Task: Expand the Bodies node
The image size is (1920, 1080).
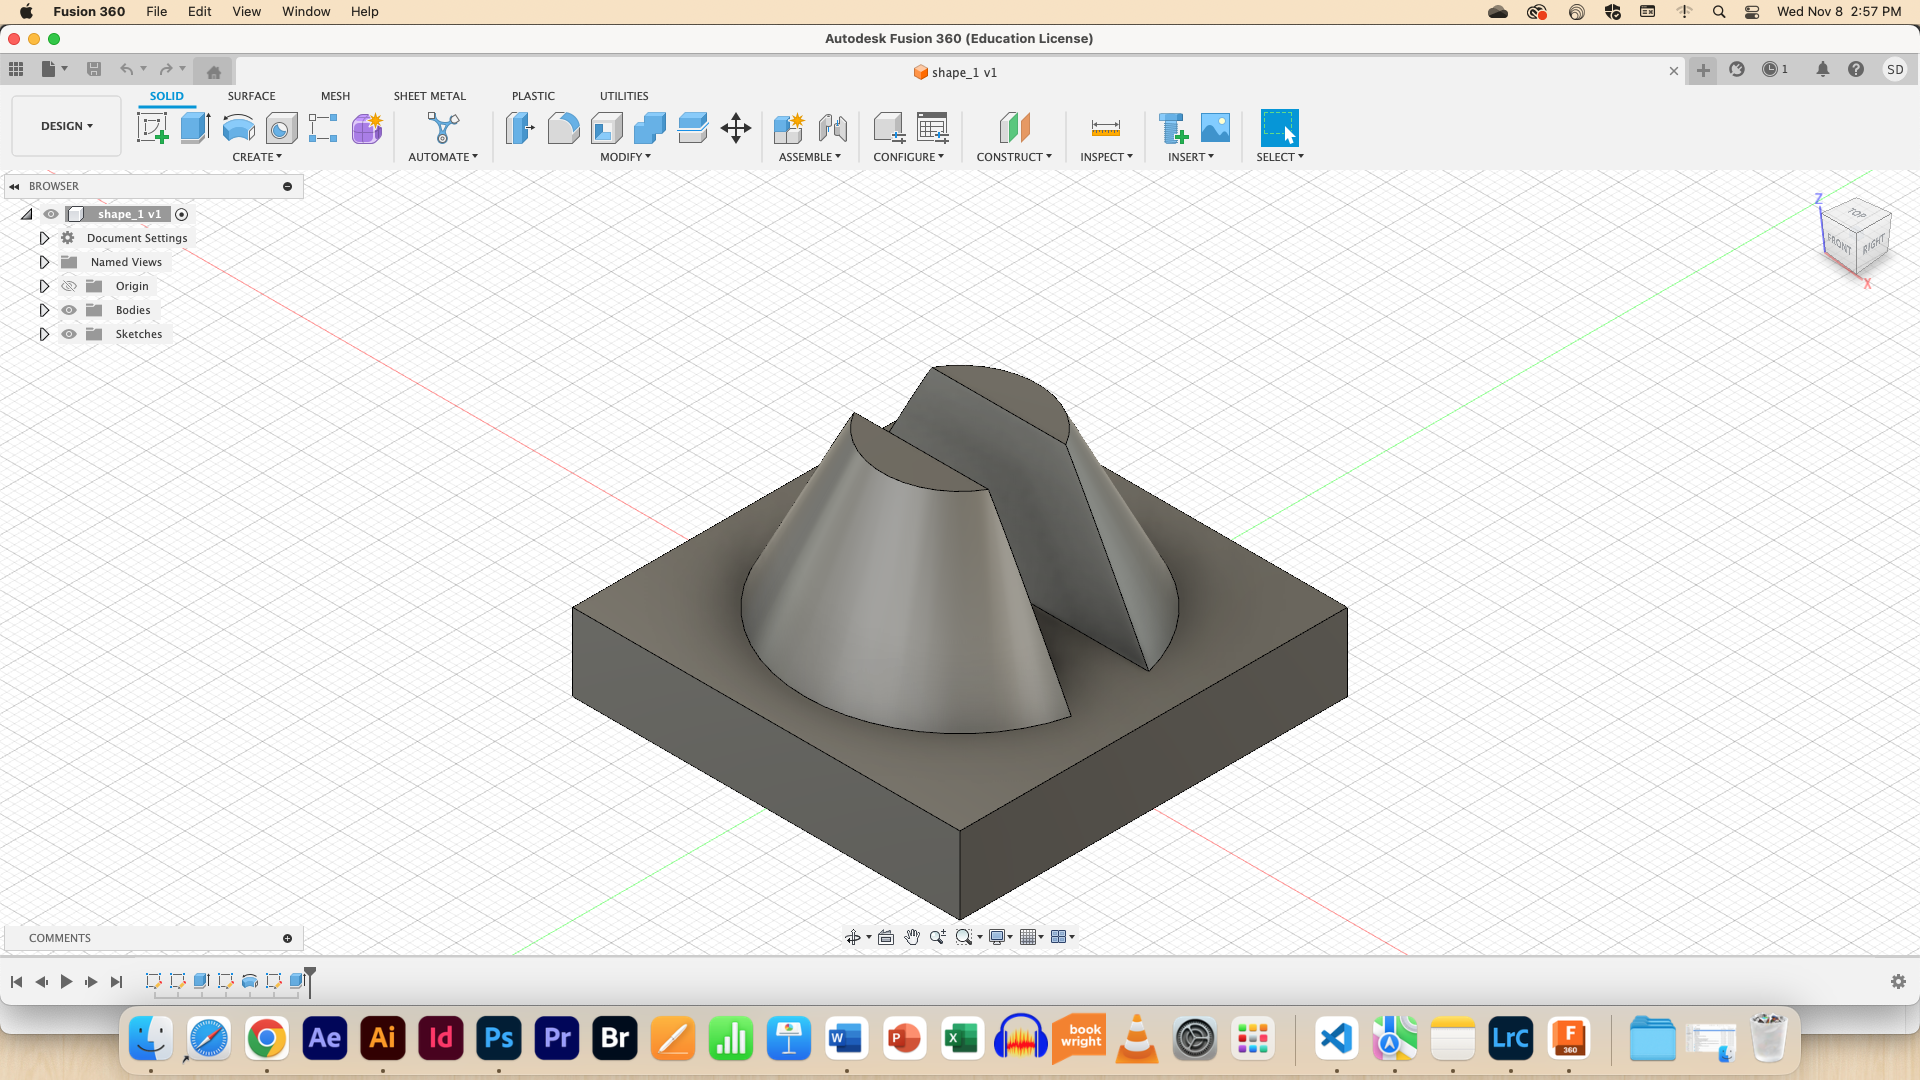Action: point(44,310)
